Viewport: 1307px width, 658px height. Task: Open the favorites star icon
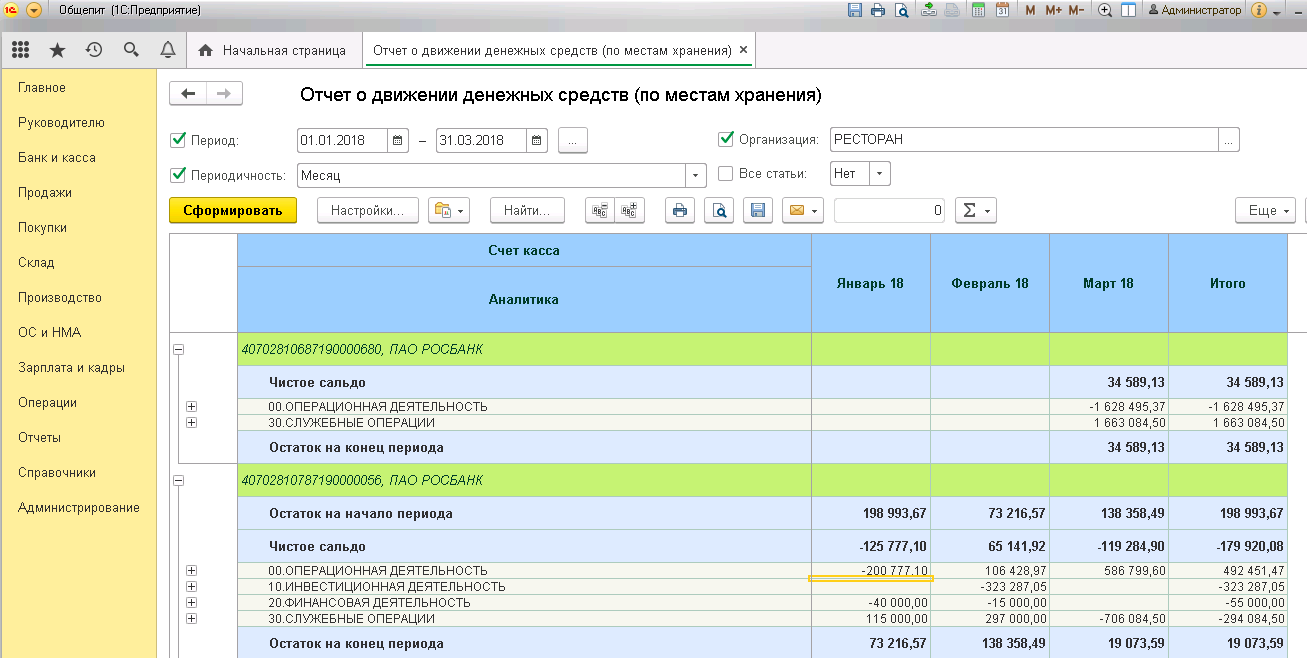point(57,50)
